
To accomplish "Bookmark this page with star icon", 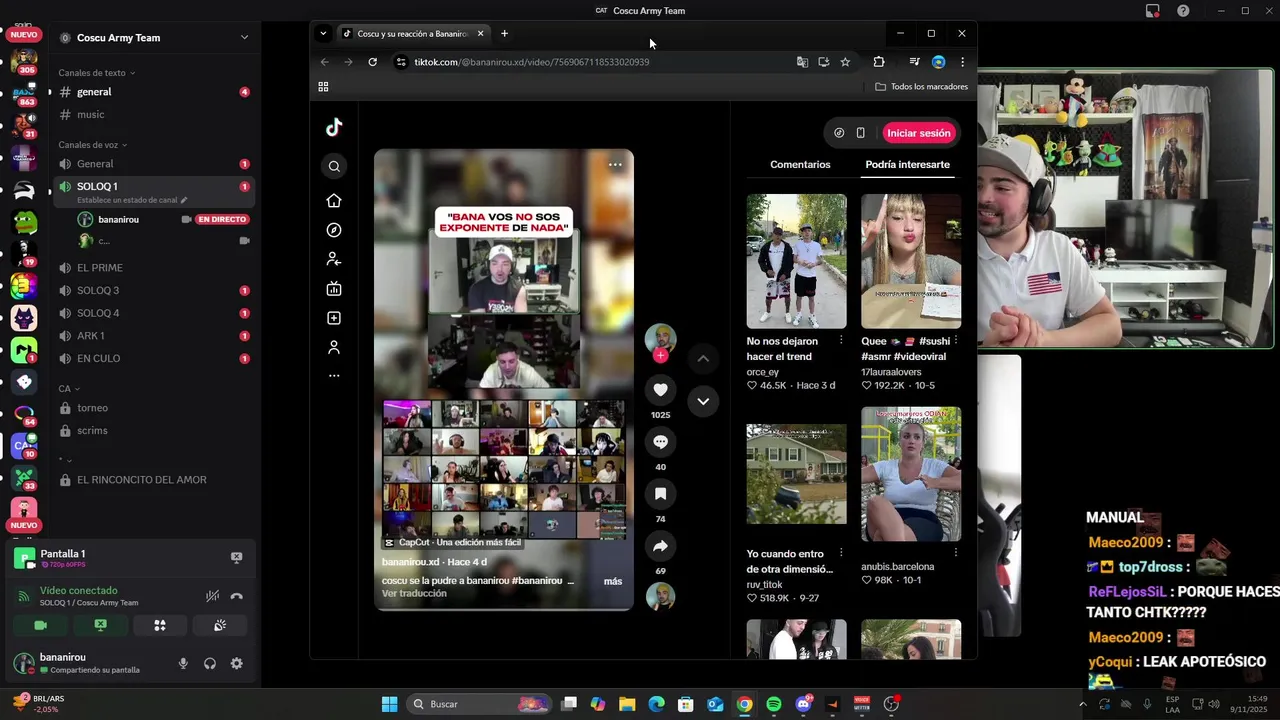I will (845, 62).
